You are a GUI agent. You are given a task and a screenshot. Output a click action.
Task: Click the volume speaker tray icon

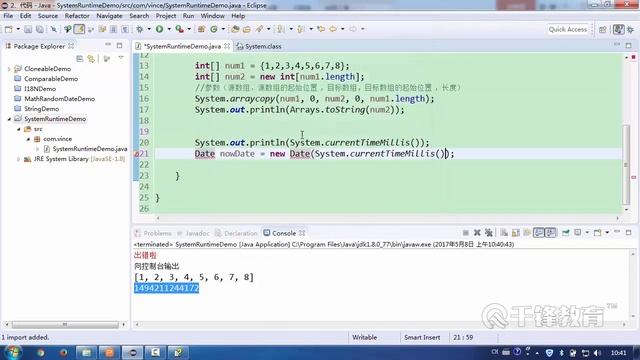pos(597,353)
